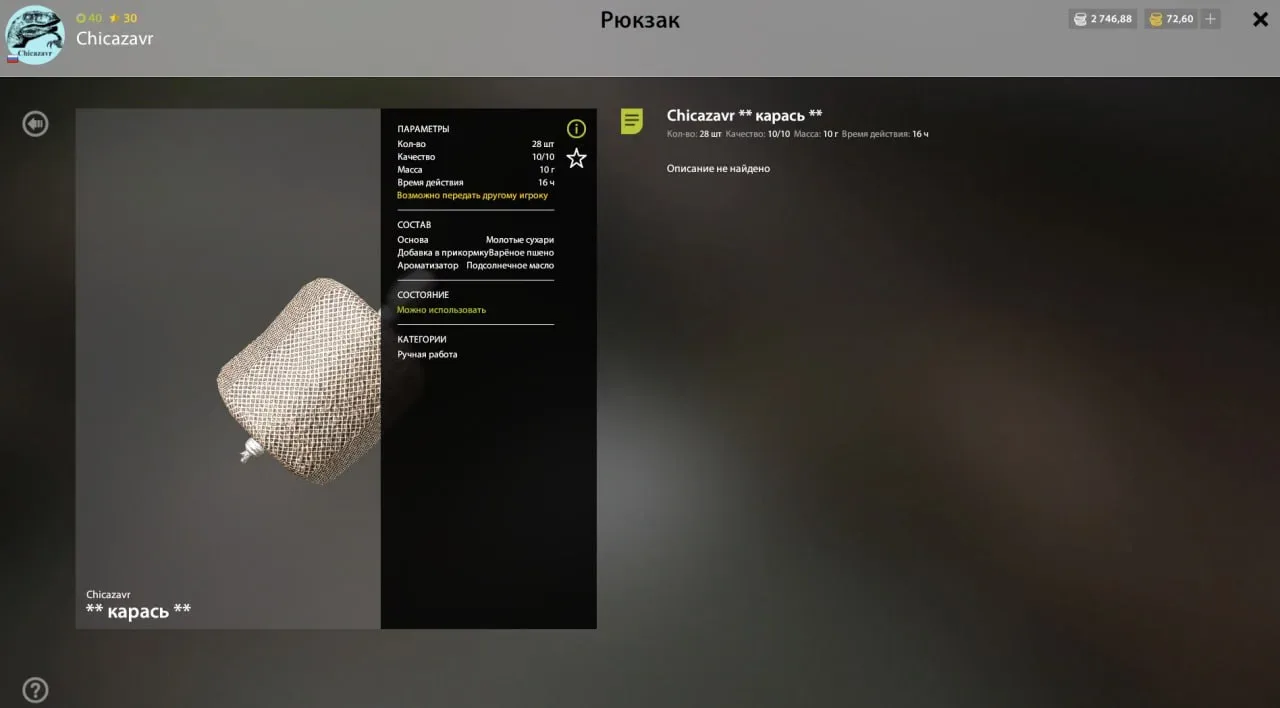
Task: Click the "Молотые сухари" base ingredient
Action: tap(519, 240)
